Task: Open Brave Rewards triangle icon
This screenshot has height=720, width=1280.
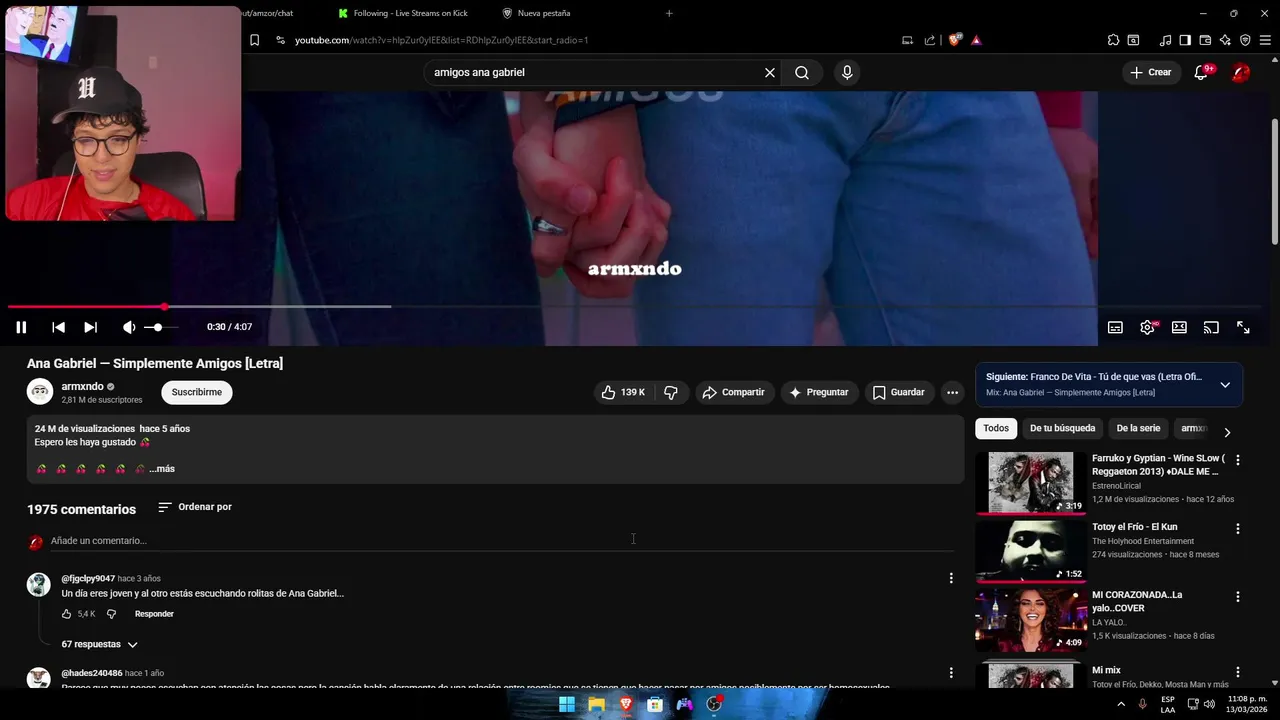Action: coord(976,40)
